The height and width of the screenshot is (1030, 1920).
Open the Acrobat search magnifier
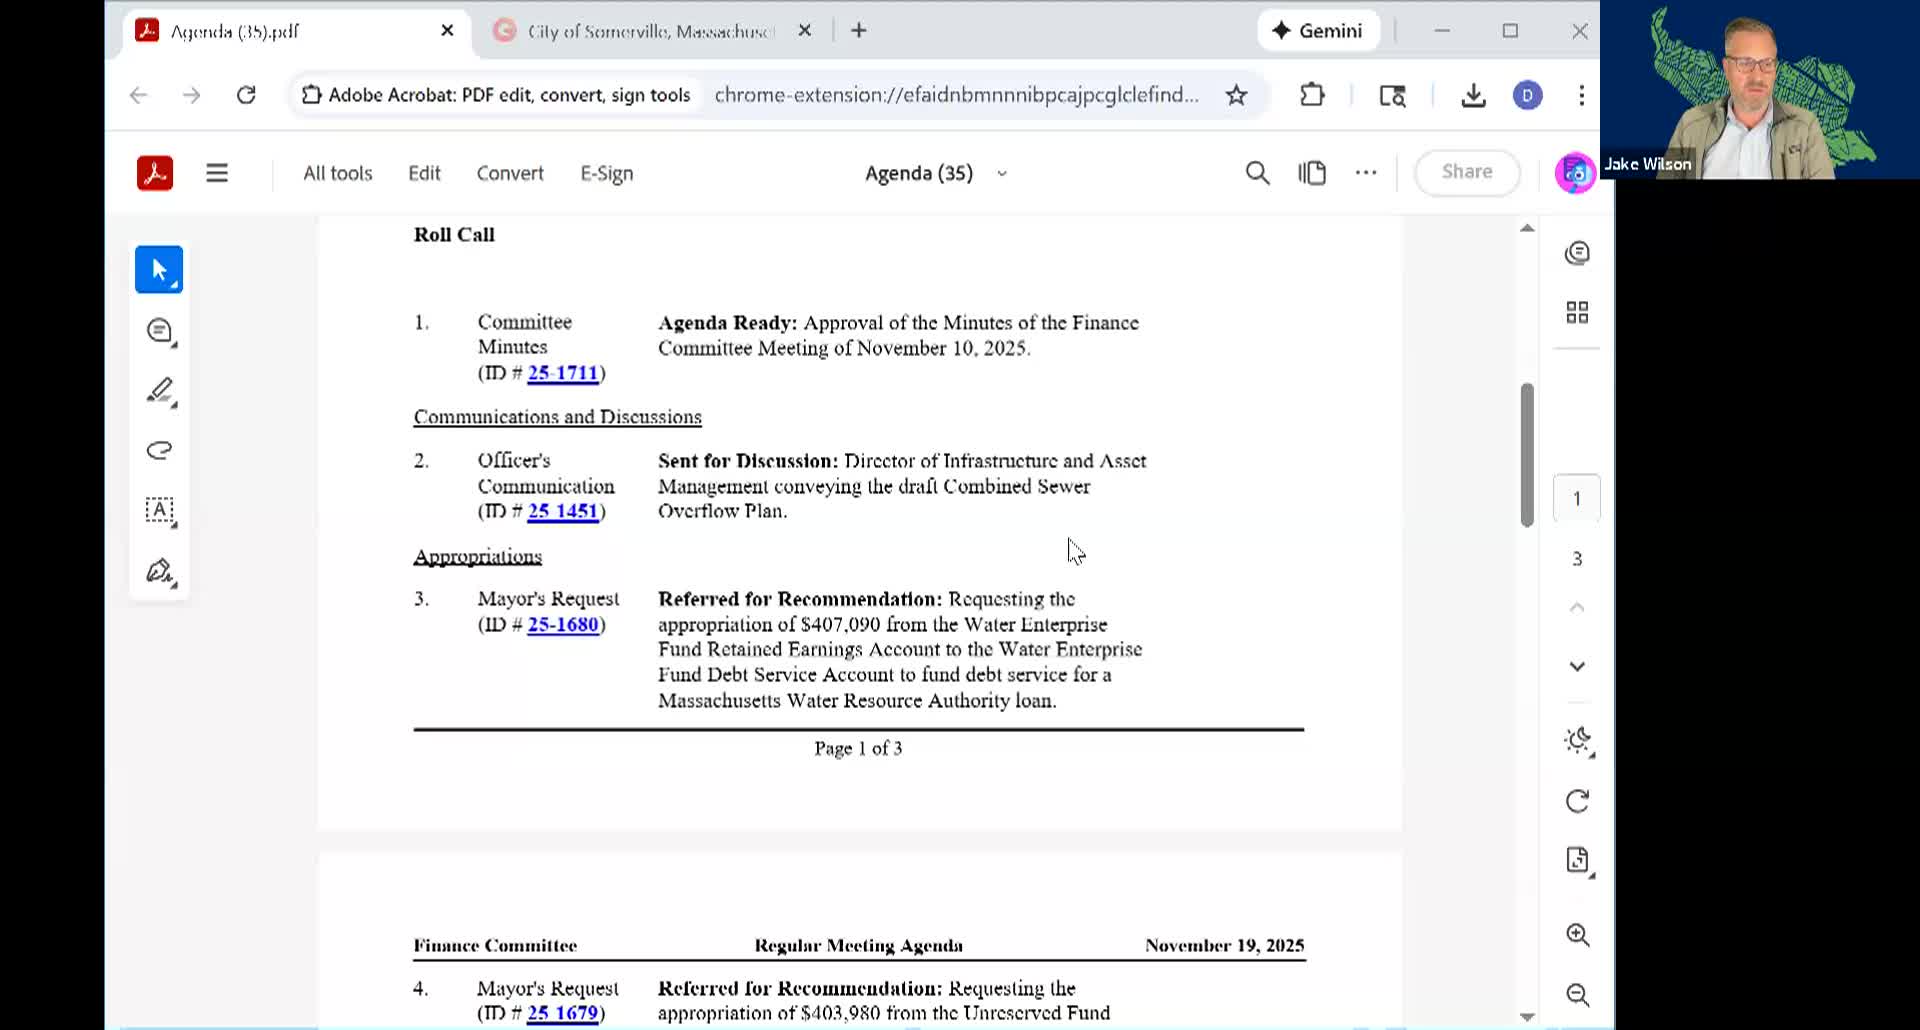[x=1257, y=173]
